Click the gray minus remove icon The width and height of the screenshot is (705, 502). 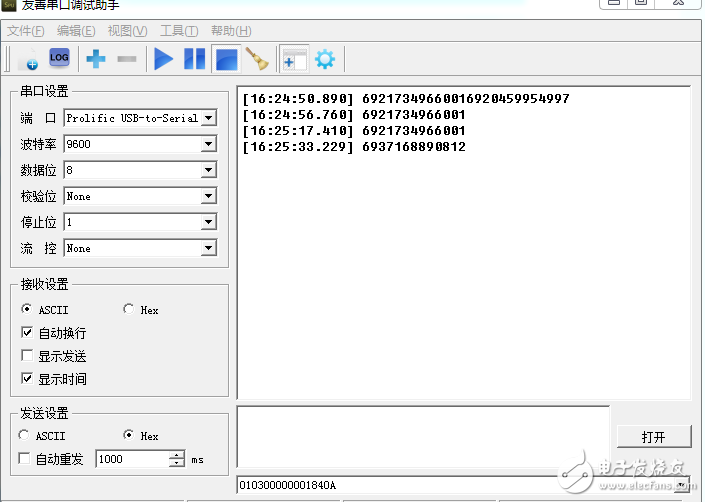point(127,59)
